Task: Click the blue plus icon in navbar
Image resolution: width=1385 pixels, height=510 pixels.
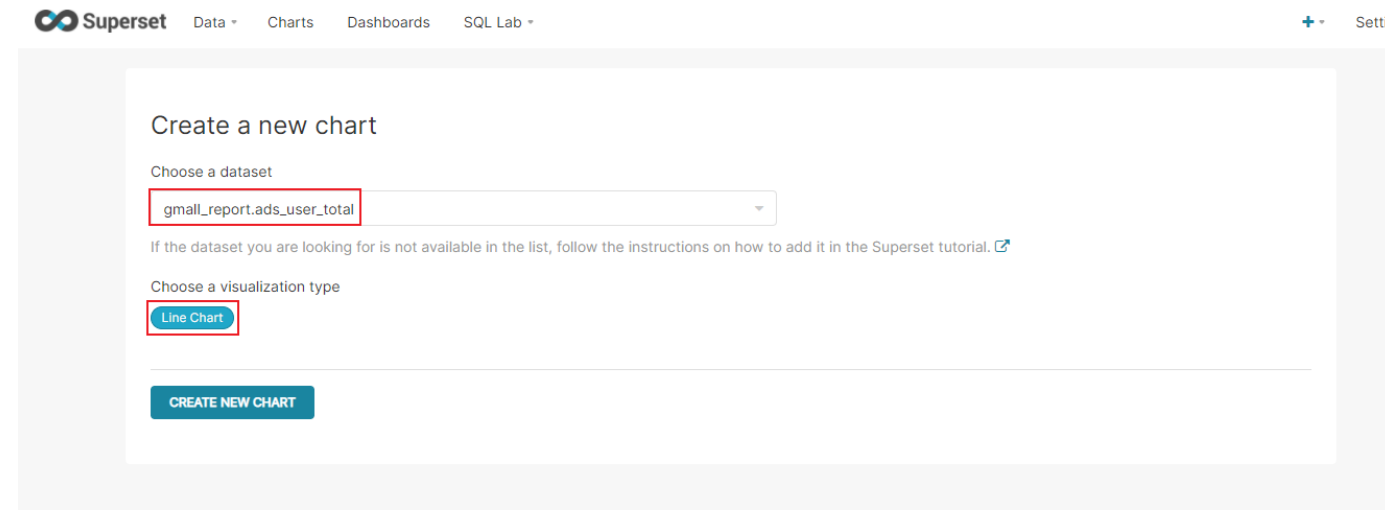Action: (x=1307, y=22)
